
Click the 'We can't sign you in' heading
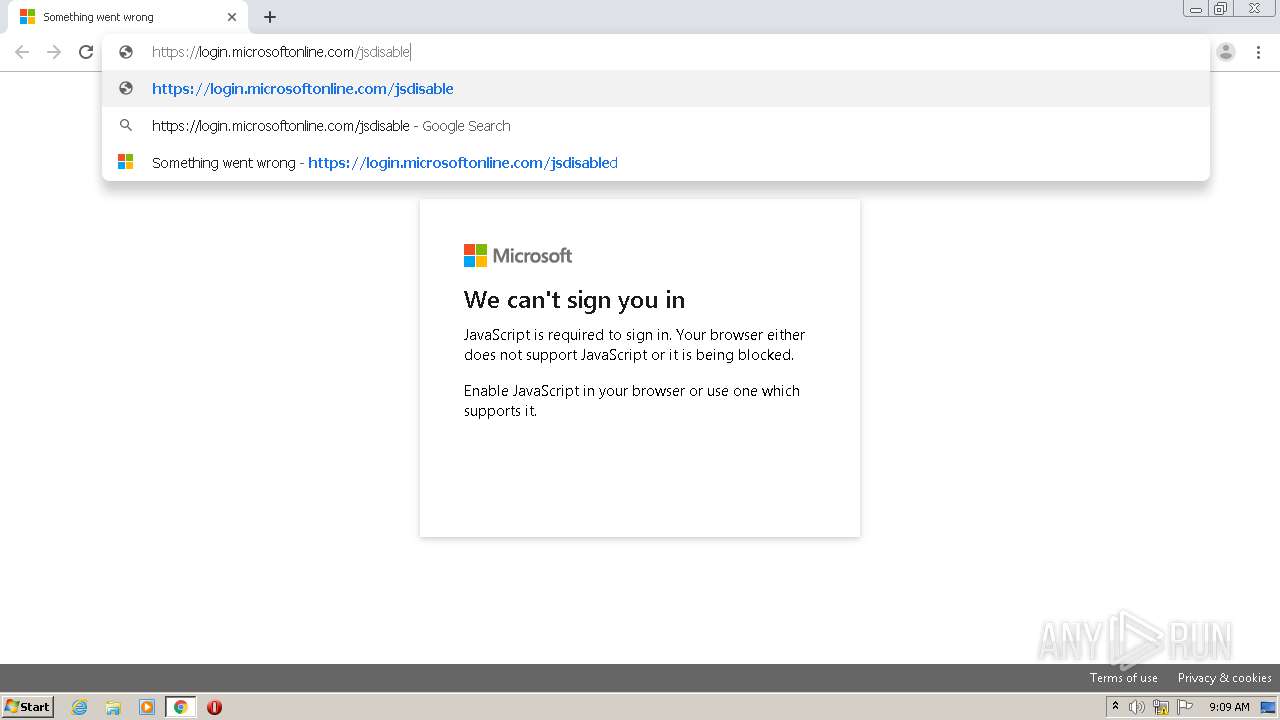574,300
